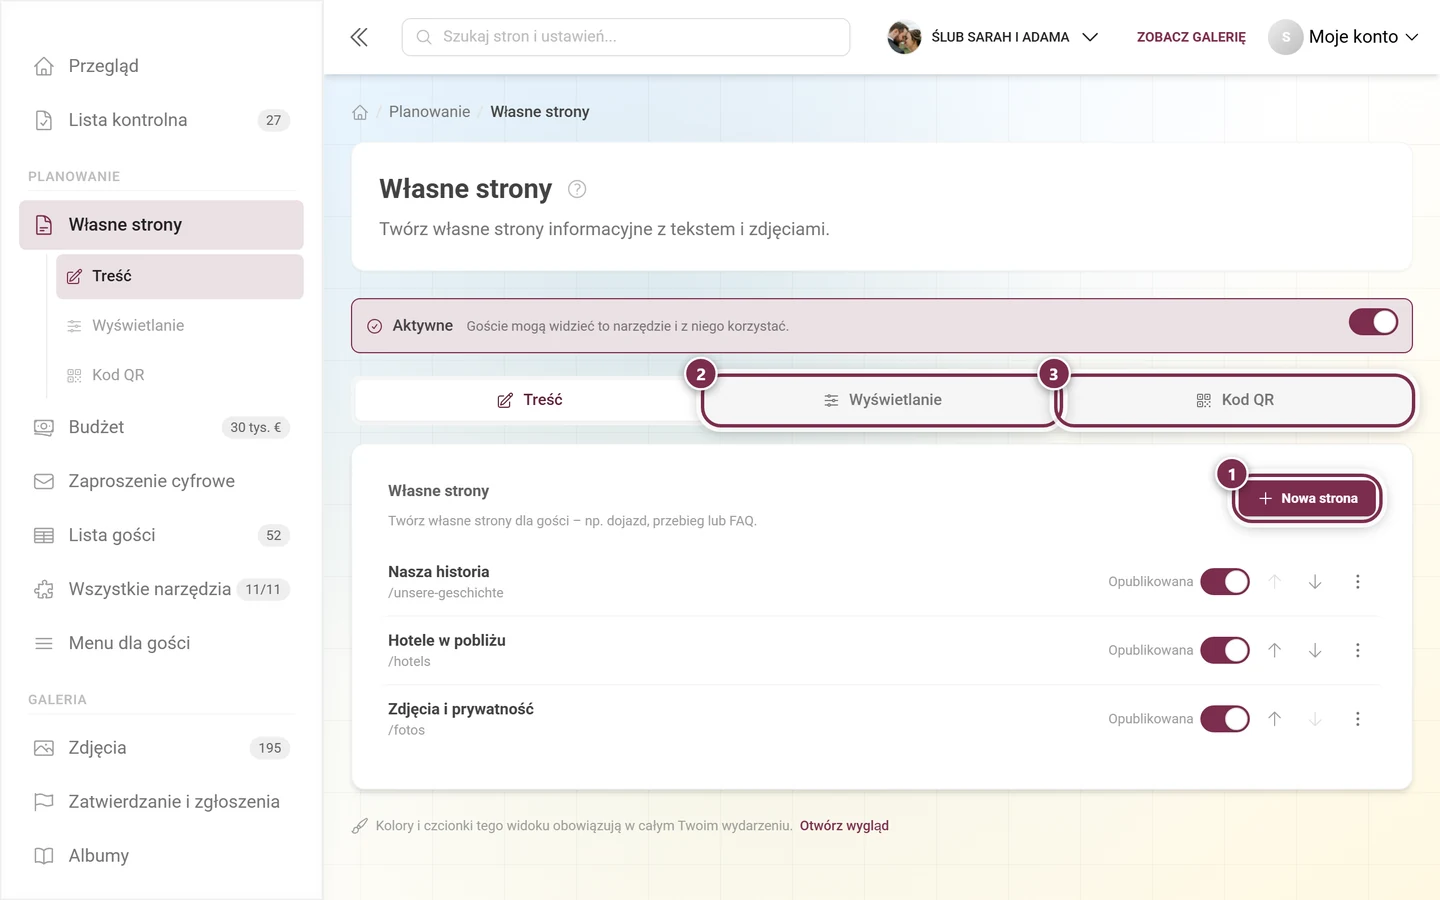This screenshot has height=900, width=1440.
Task: Toggle Opublikowana switch for Hotele w pobliżu
Action: (x=1225, y=650)
